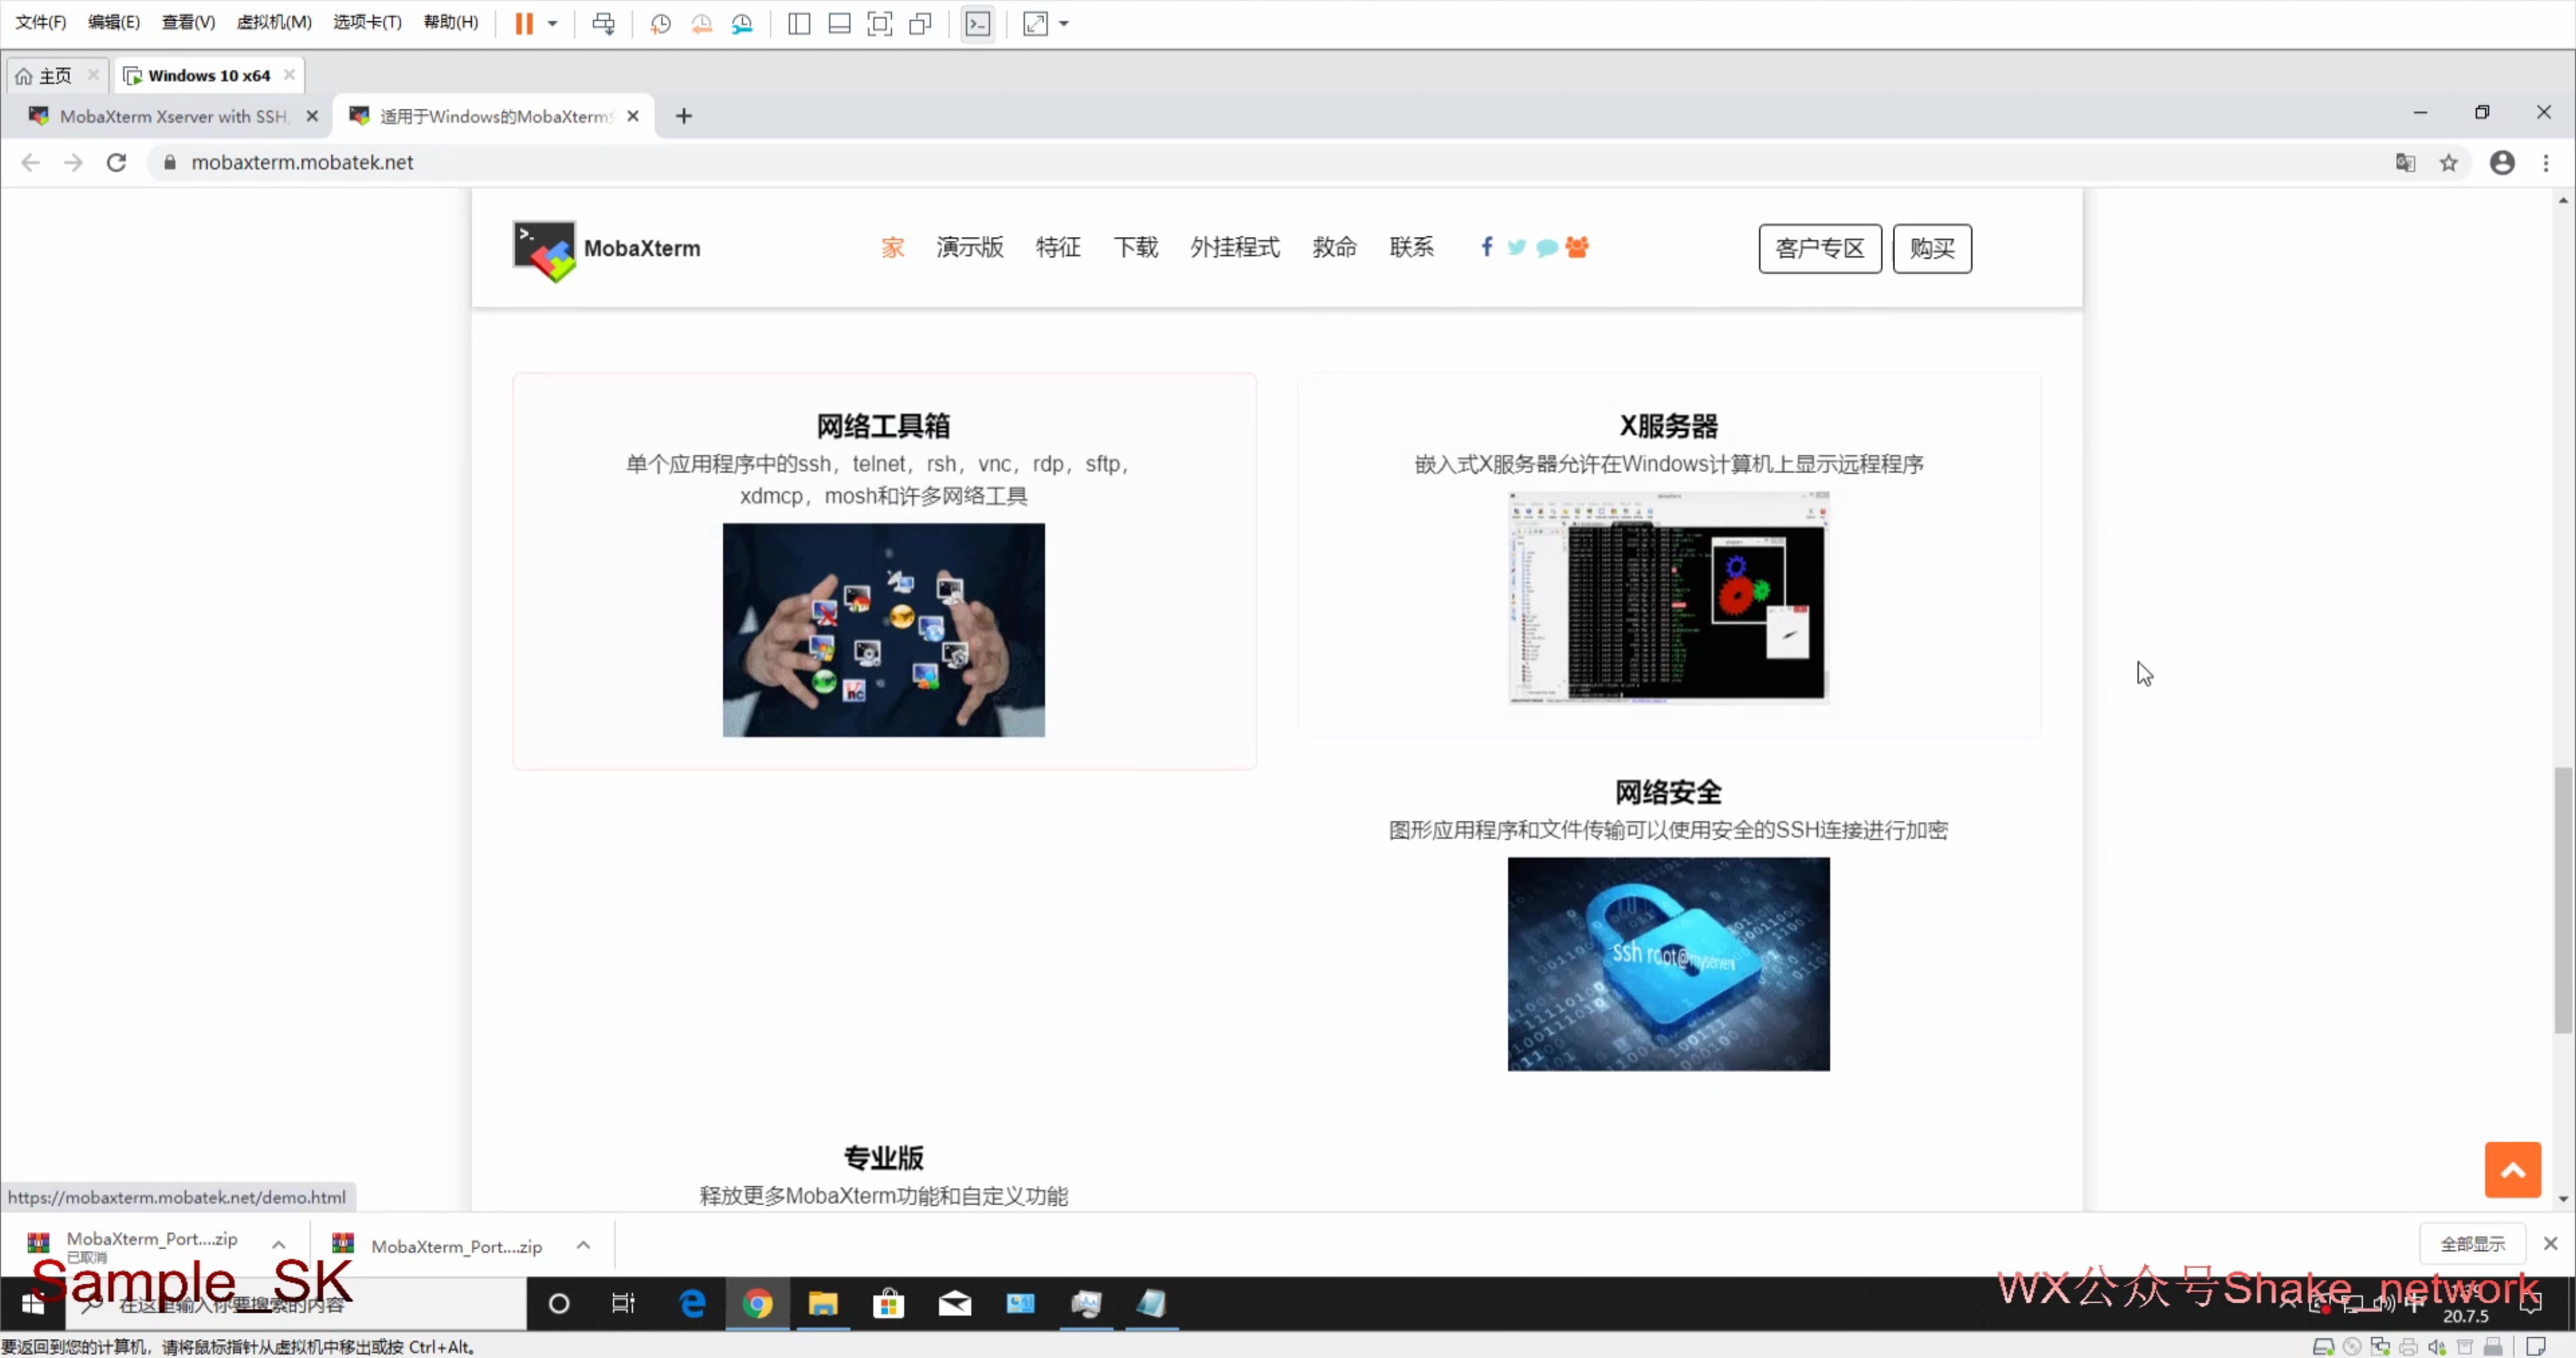Viewport: 2576px width, 1358px height.
Task: Open the 文件(F) menu
Action: tap(41, 22)
